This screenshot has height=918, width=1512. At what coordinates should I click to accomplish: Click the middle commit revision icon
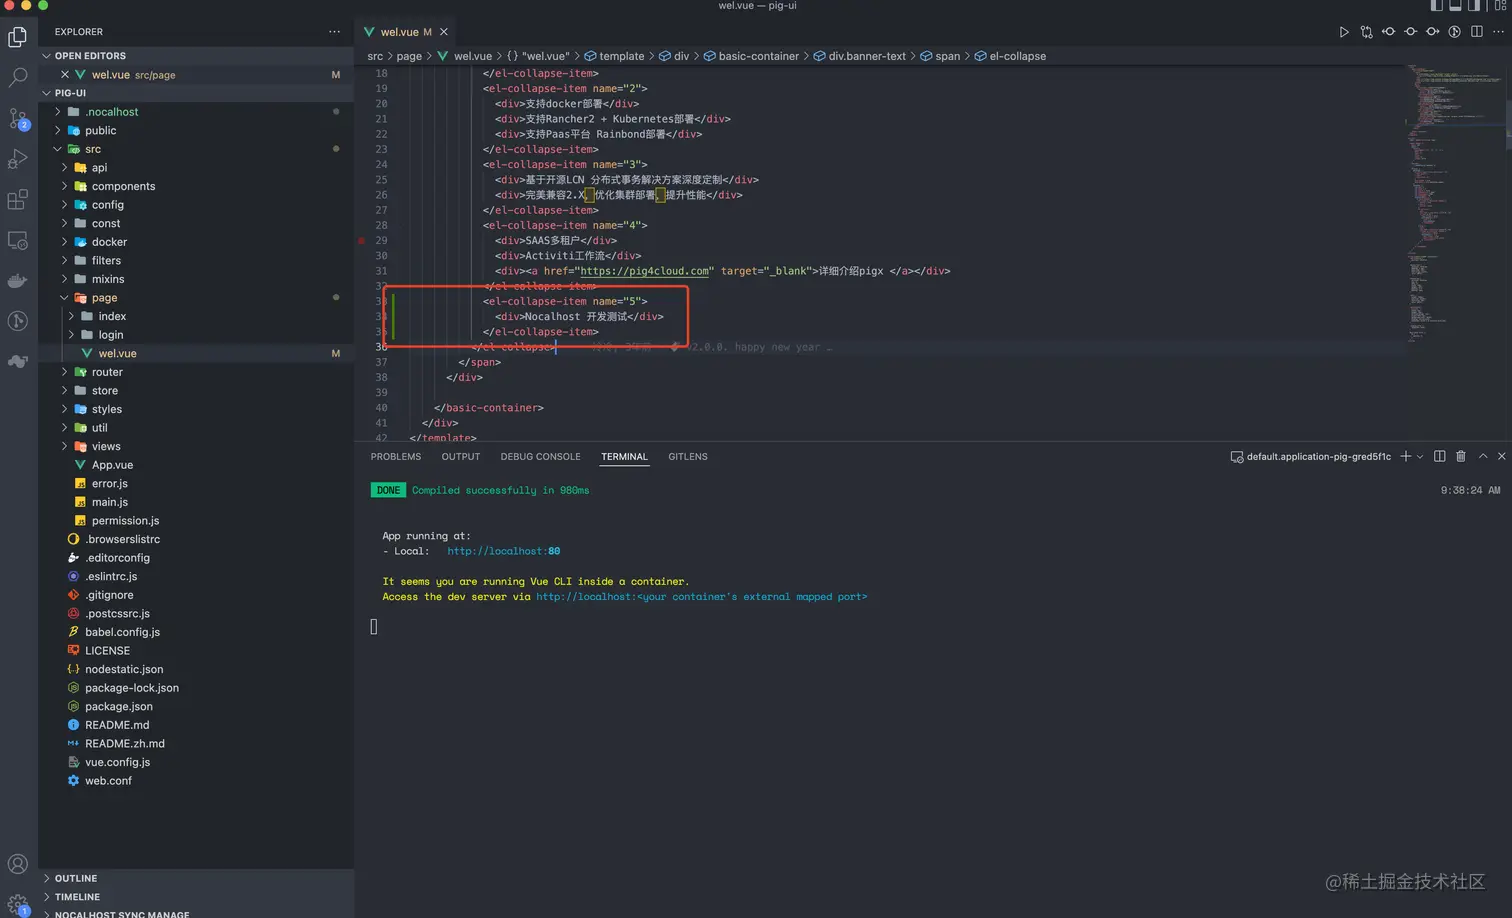click(x=1410, y=32)
